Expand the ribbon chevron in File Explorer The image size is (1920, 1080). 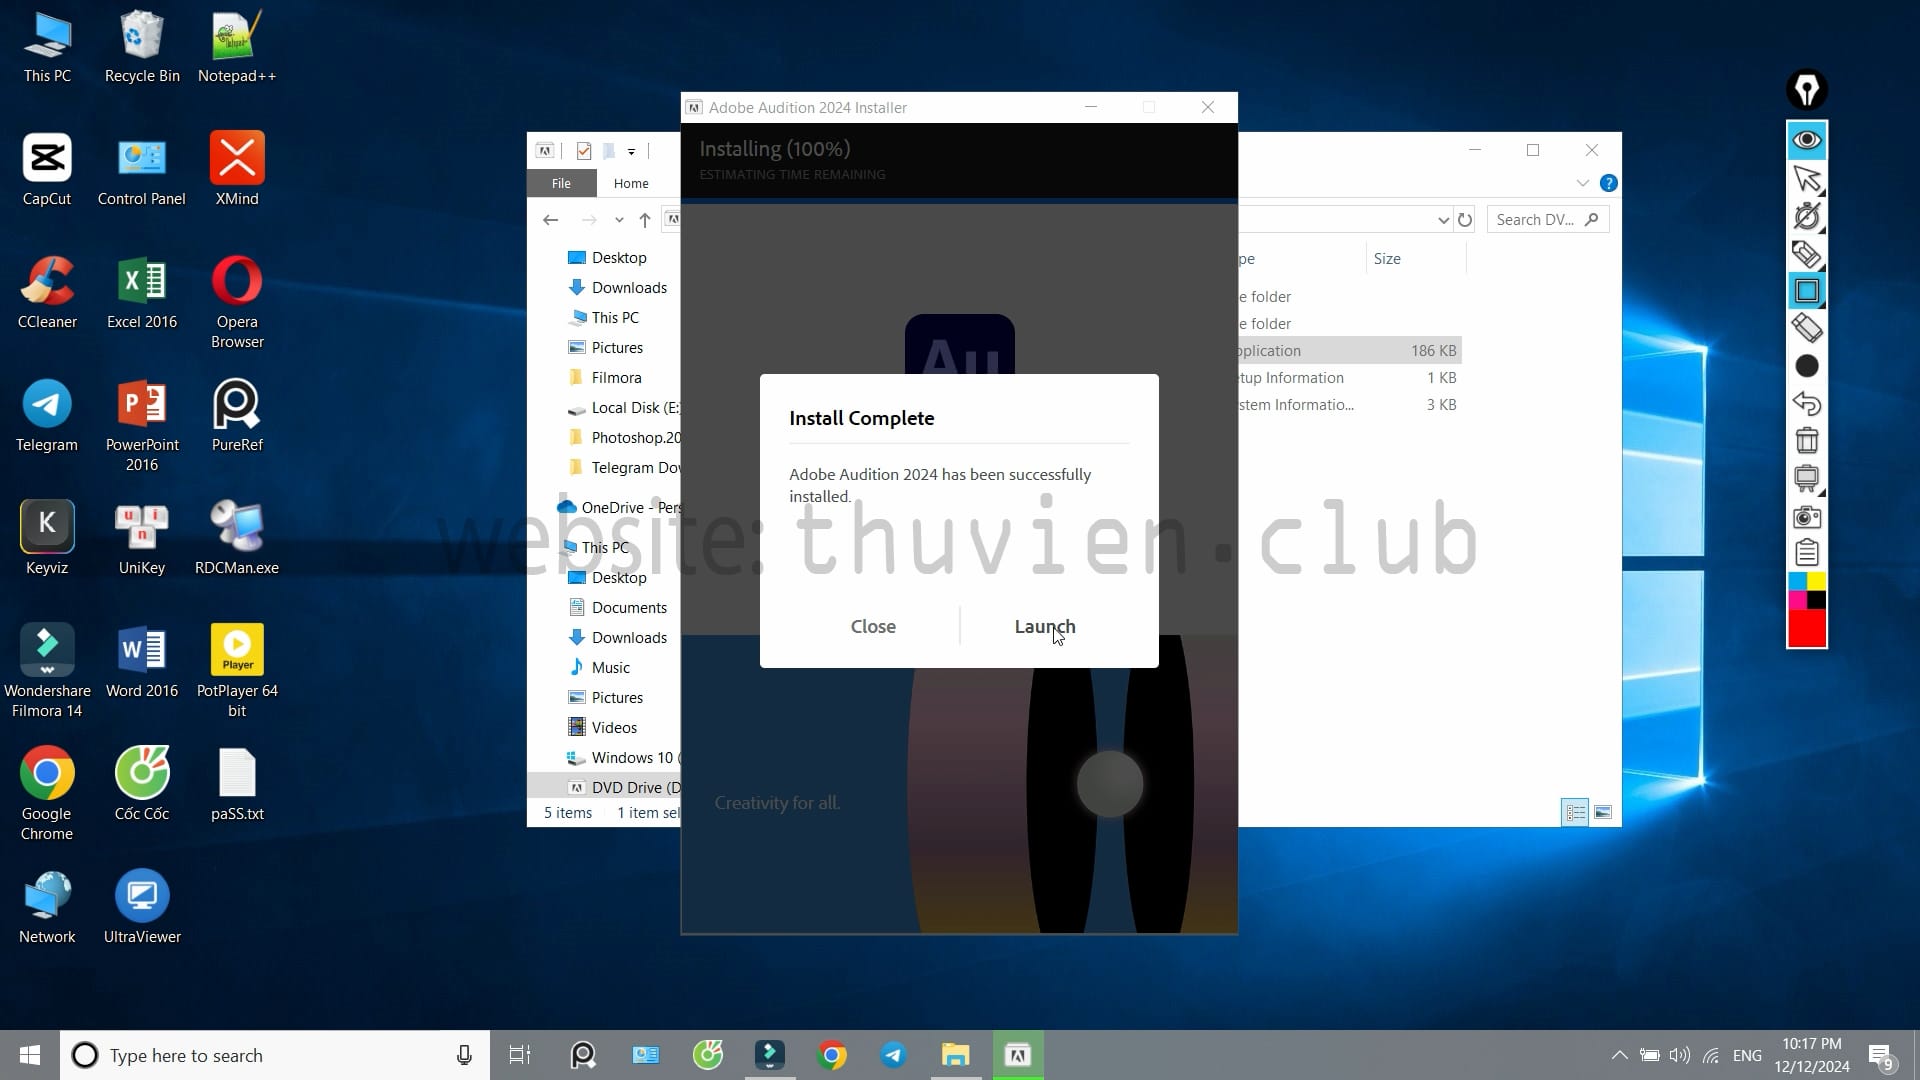point(1582,183)
